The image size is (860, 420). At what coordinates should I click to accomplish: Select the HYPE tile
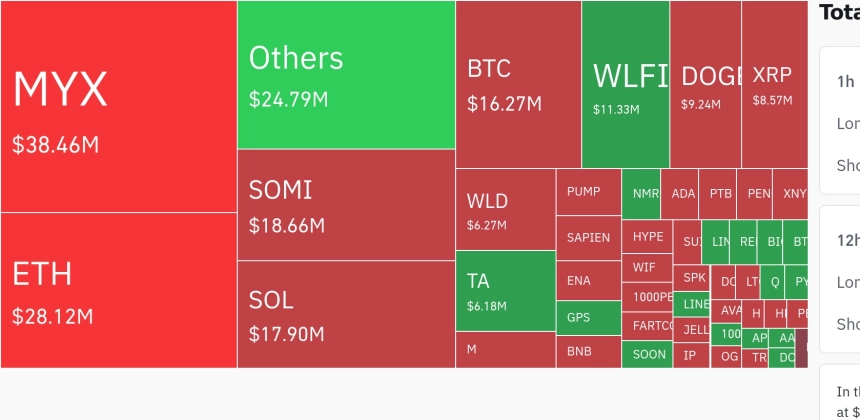coord(647,237)
